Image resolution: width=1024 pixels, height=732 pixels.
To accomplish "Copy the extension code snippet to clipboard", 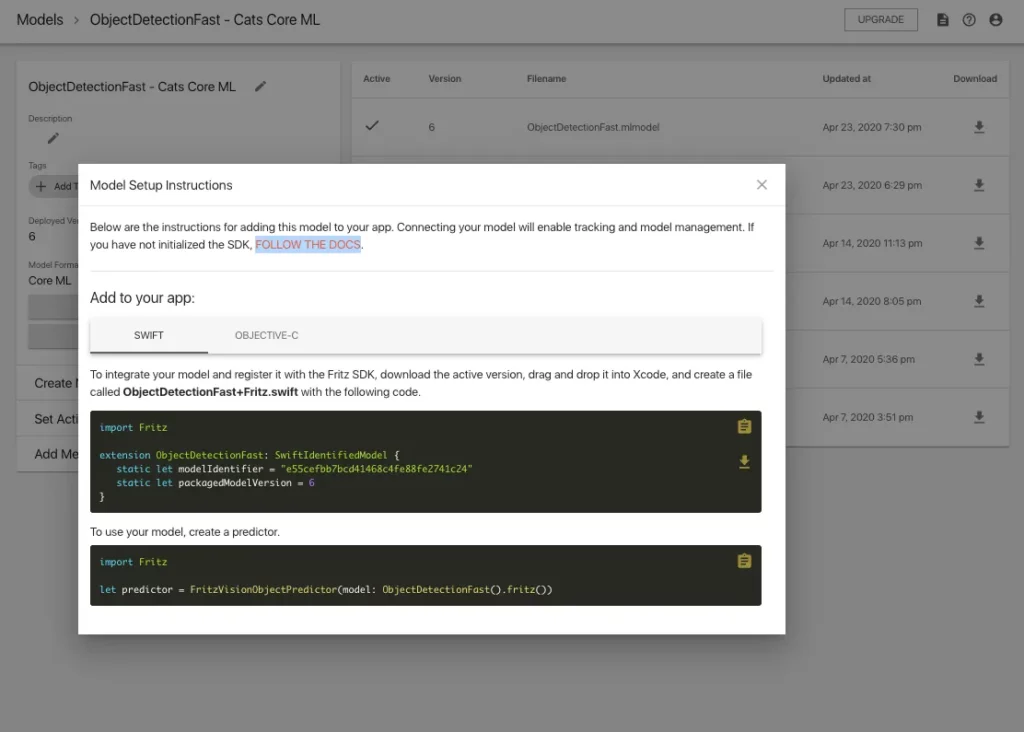I will (x=744, y=426).
